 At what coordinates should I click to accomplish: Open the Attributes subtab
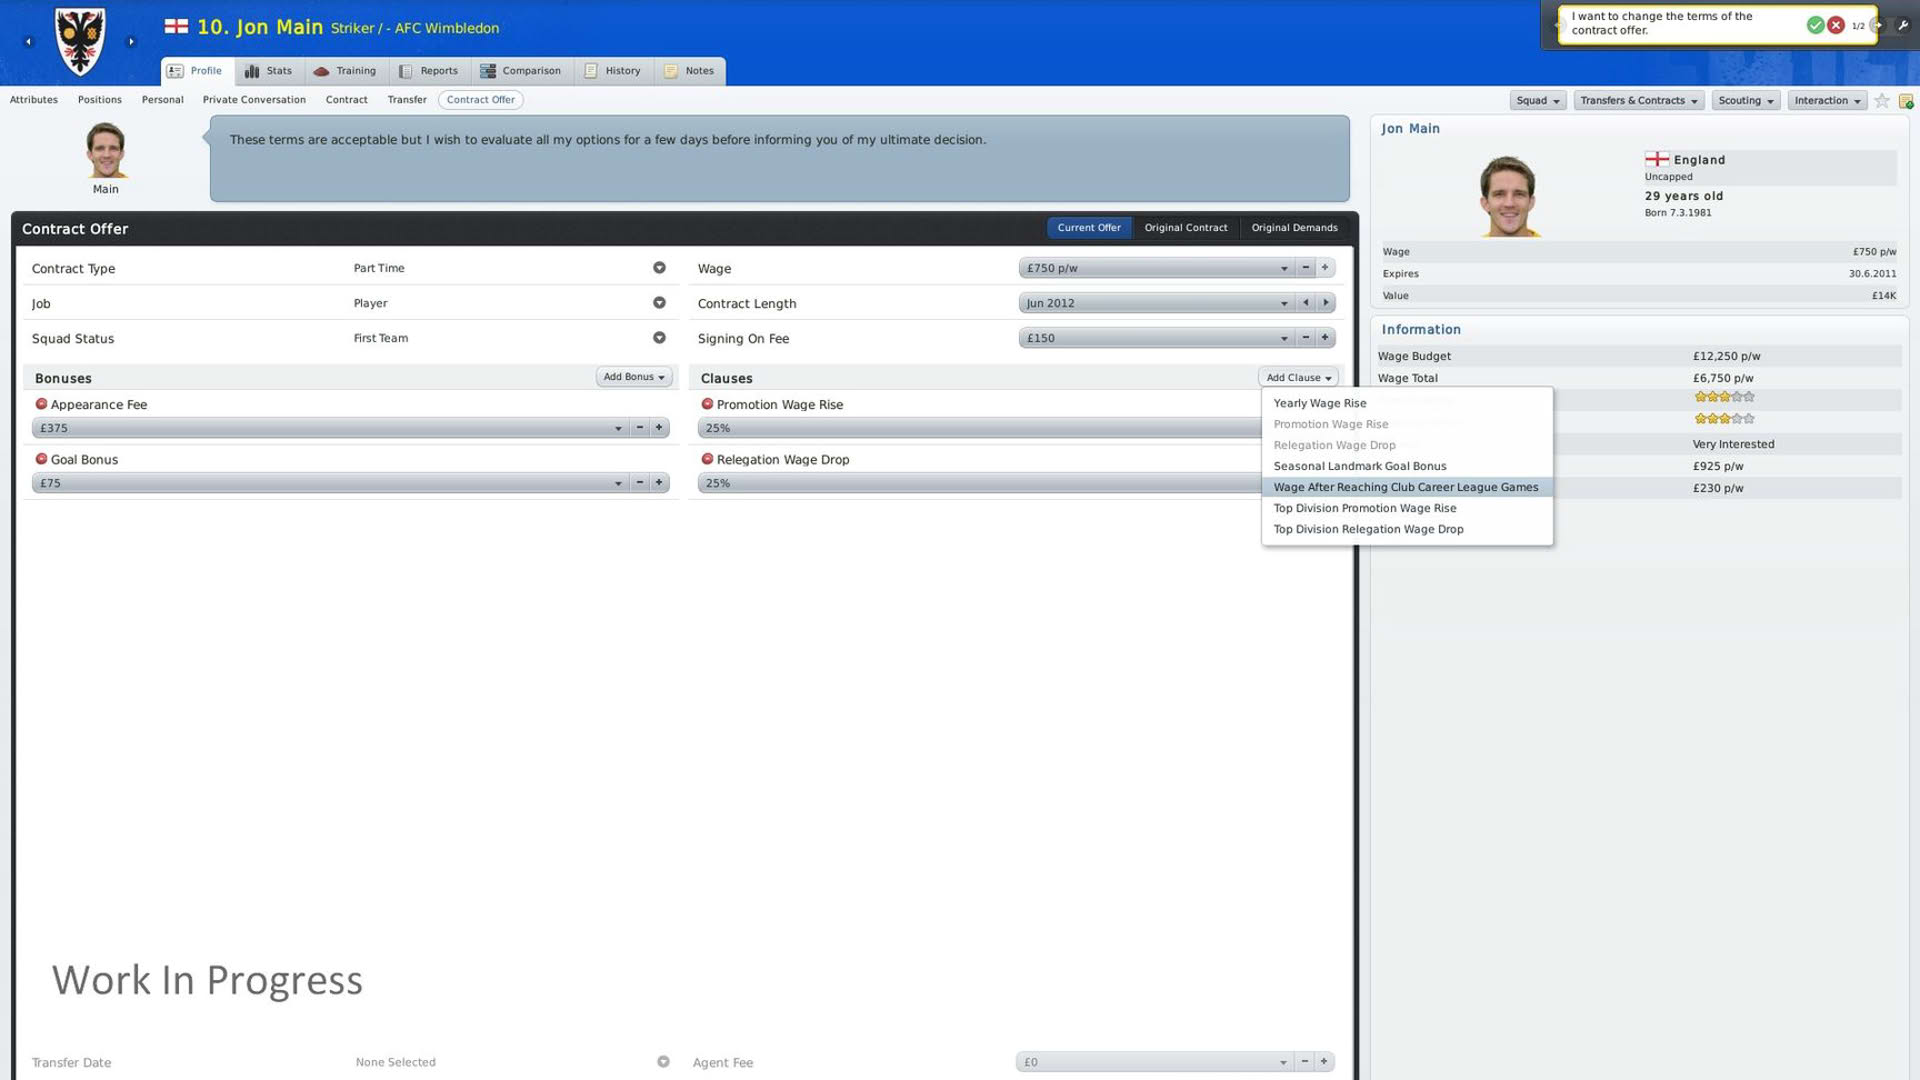click(x=34, y=100)
